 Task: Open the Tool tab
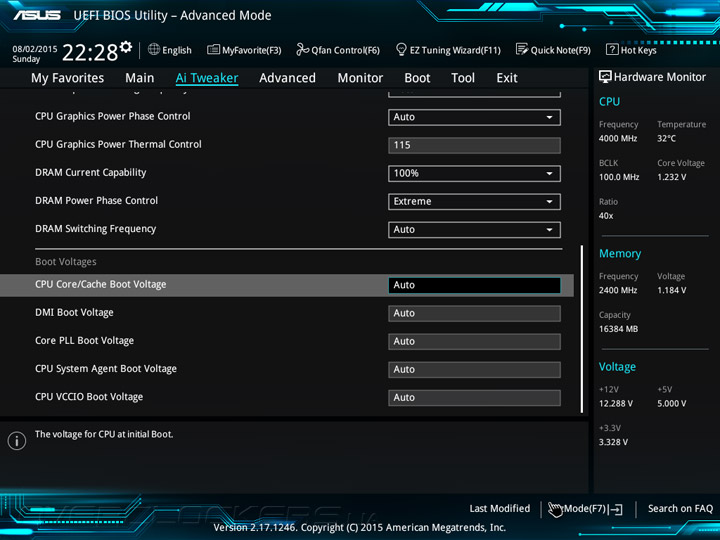463,78
